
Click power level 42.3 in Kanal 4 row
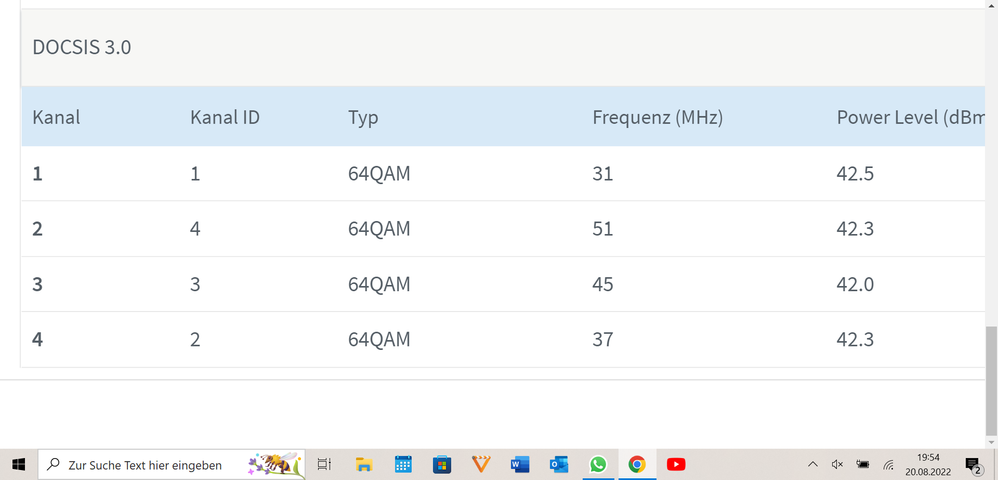[855, 339]
